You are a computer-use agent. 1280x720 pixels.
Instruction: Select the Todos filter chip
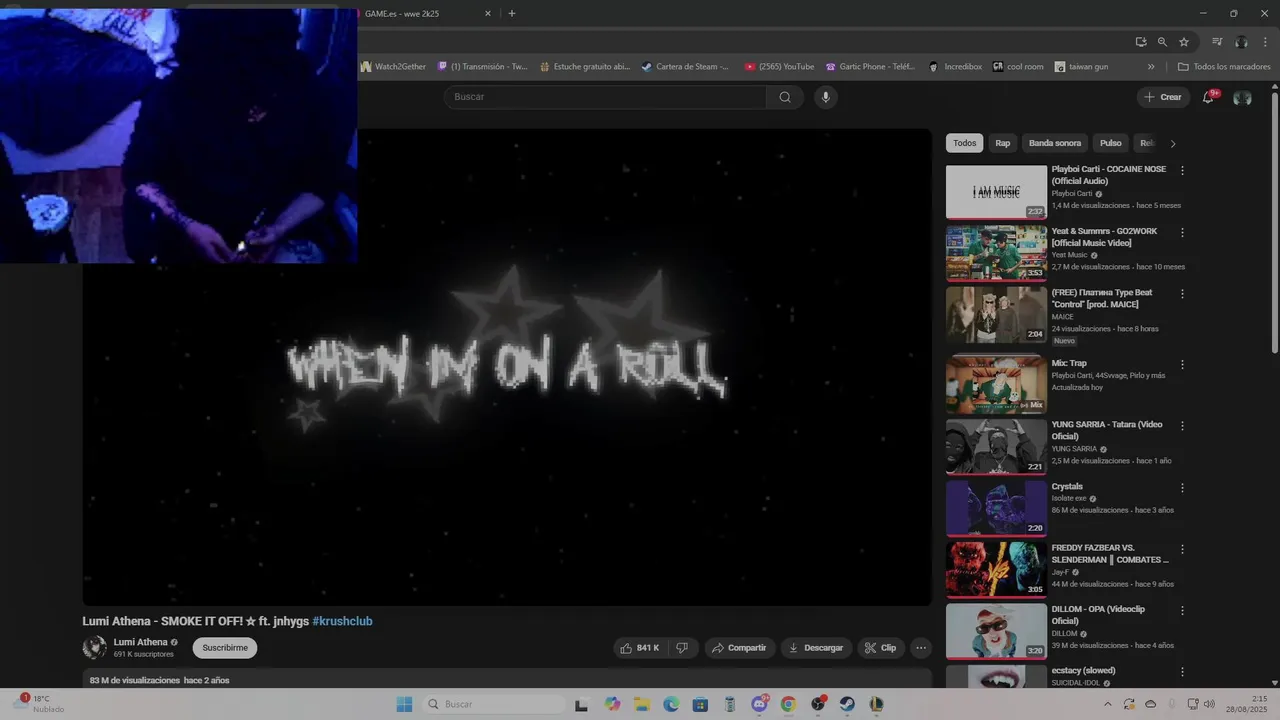pyautogui.click(x=964, y=143)
